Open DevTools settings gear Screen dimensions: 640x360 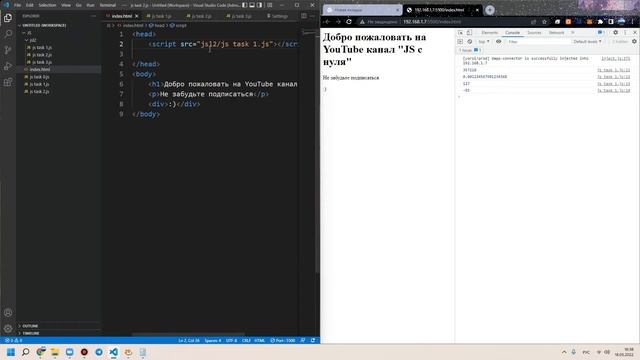(x=616, y=33)
